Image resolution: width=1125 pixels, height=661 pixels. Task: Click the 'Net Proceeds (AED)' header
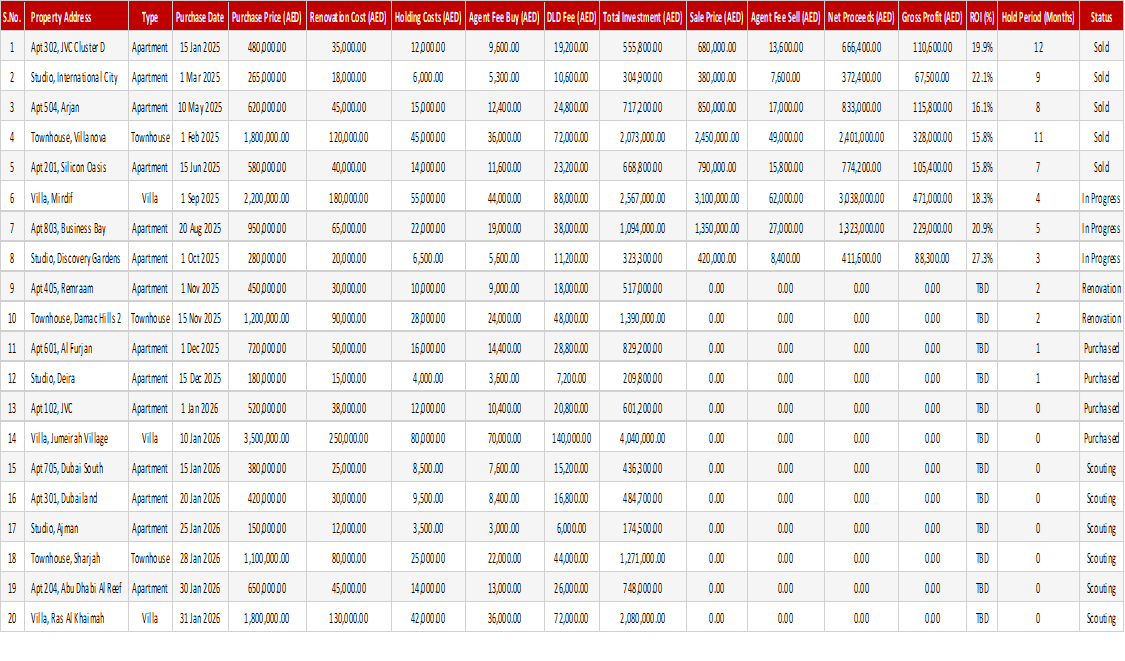click(861, 17)
